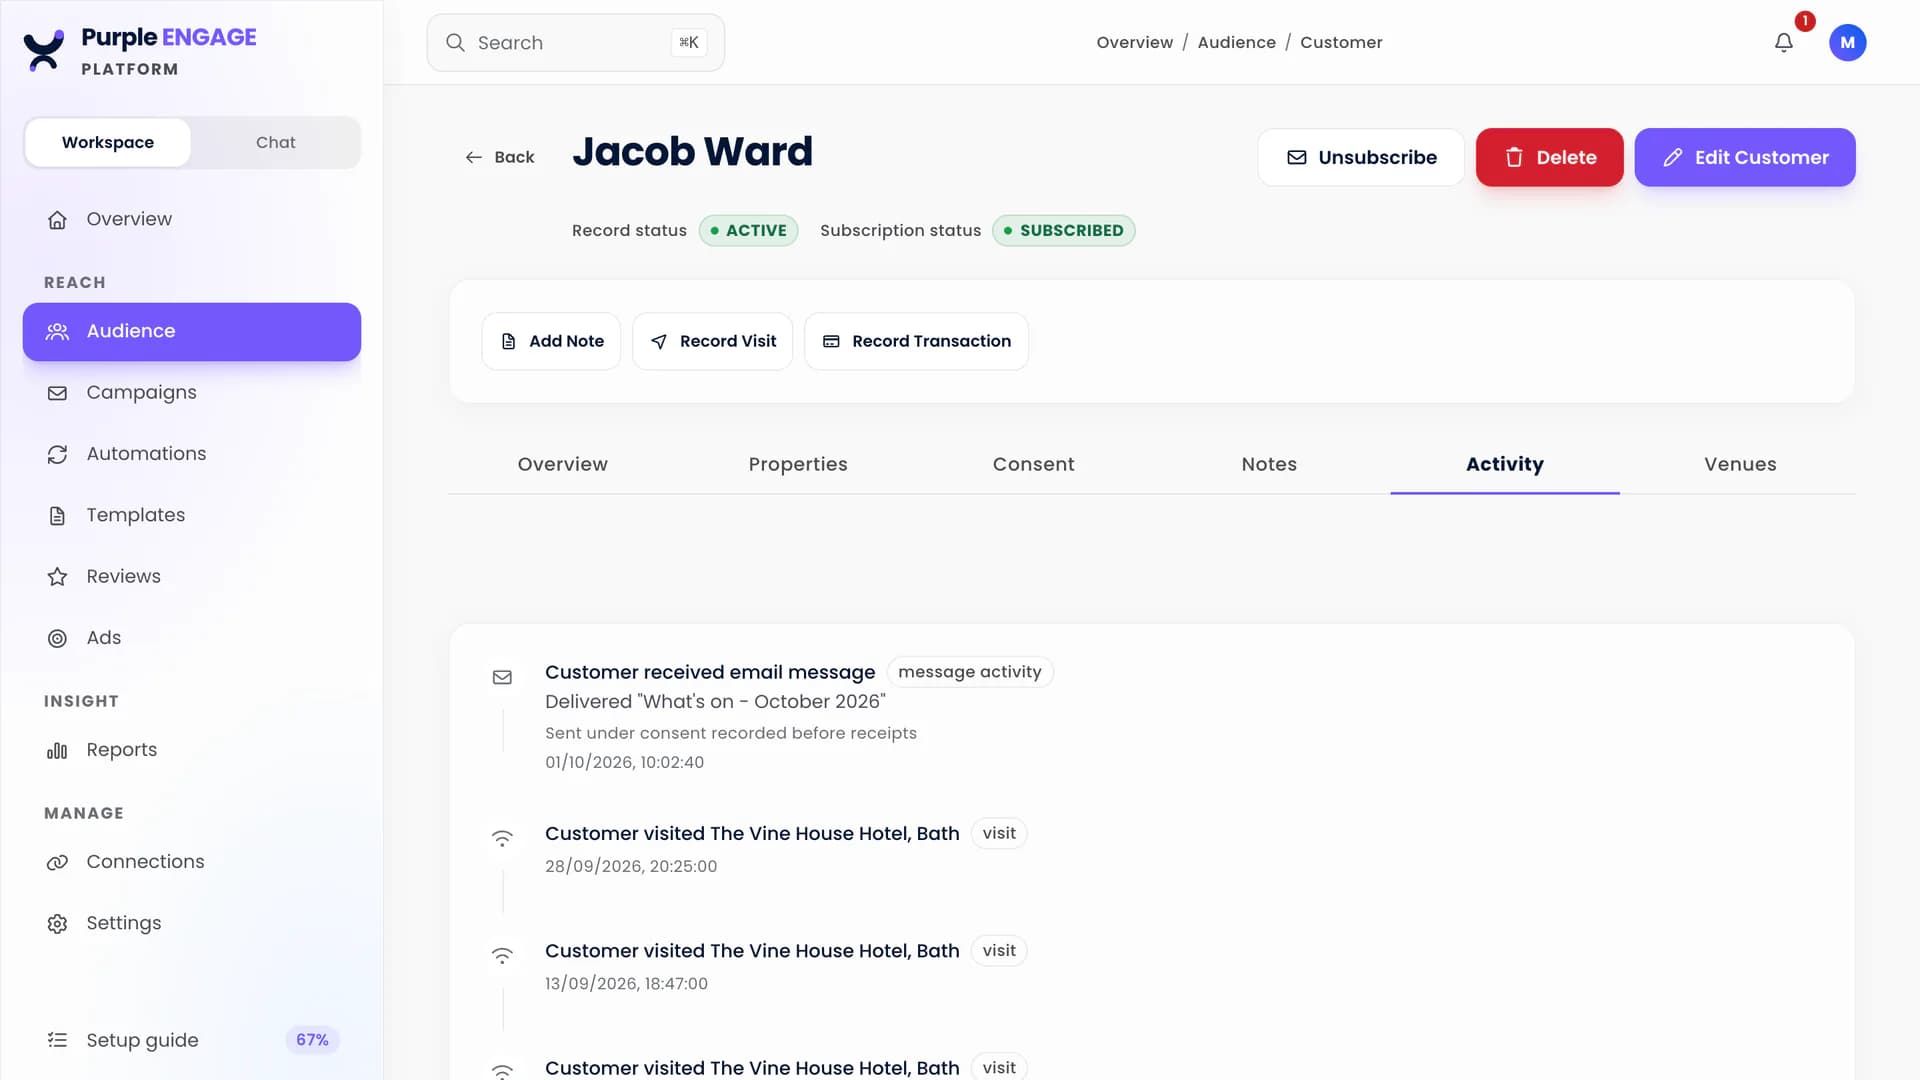The height and width of the screenshot is (1080, 1920).
Task: Open Automations refresh icon
Action: (57, 454)
